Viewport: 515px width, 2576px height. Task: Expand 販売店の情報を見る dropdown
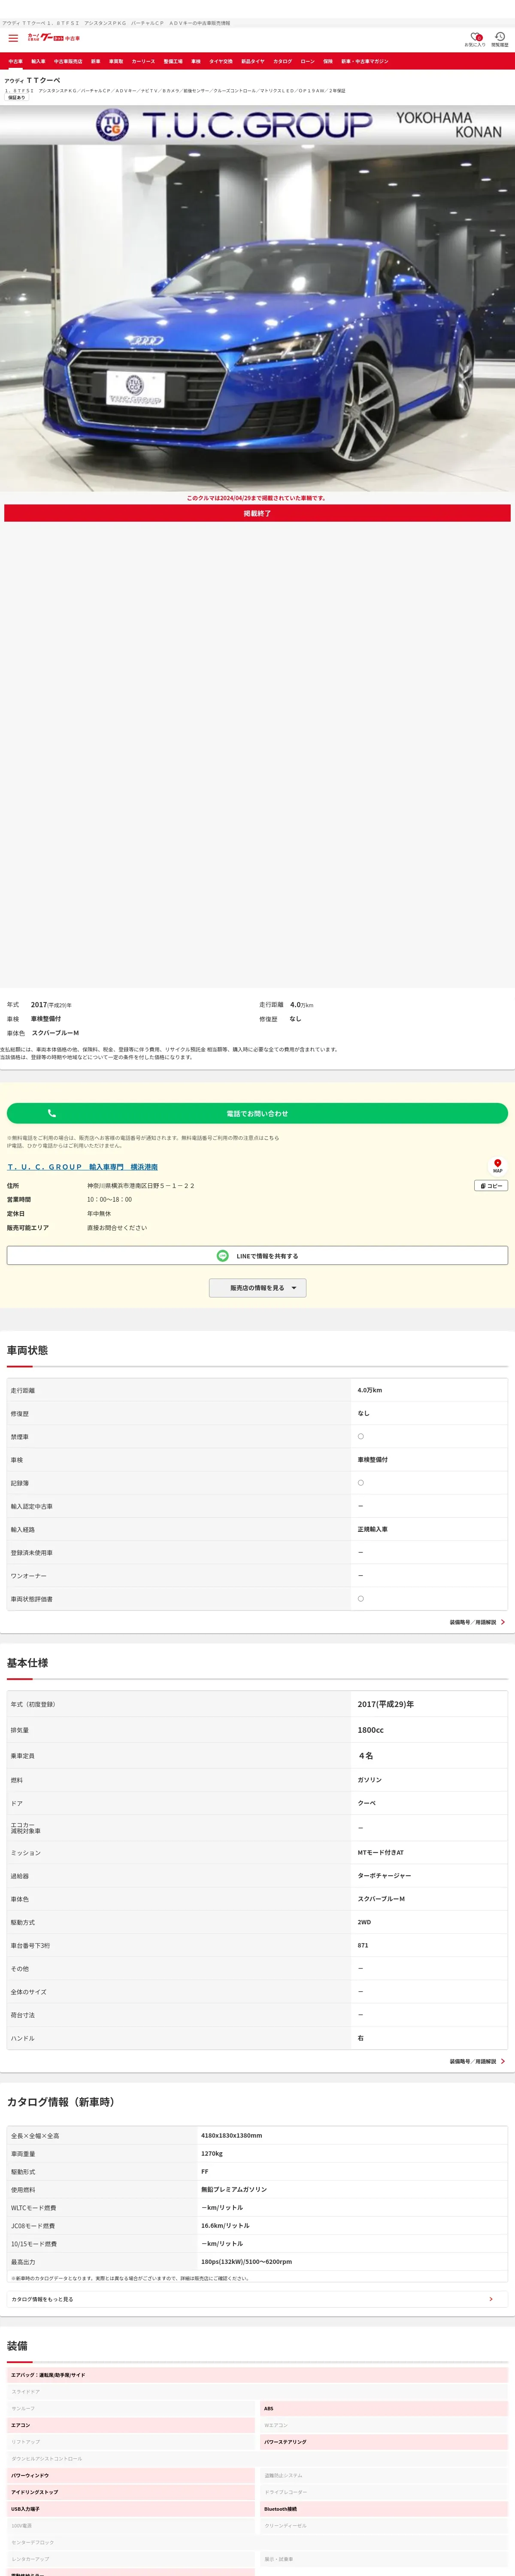pyautogui.click(x=257, y=1288)
